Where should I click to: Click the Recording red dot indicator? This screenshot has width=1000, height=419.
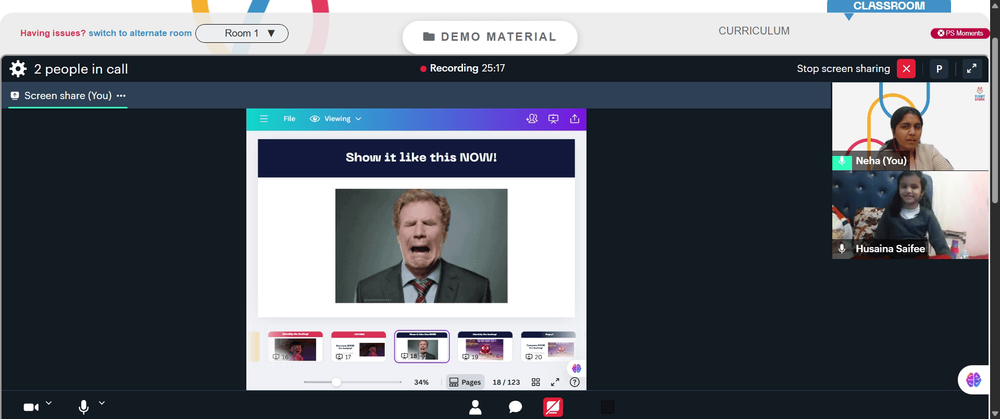tap(423, 69)
